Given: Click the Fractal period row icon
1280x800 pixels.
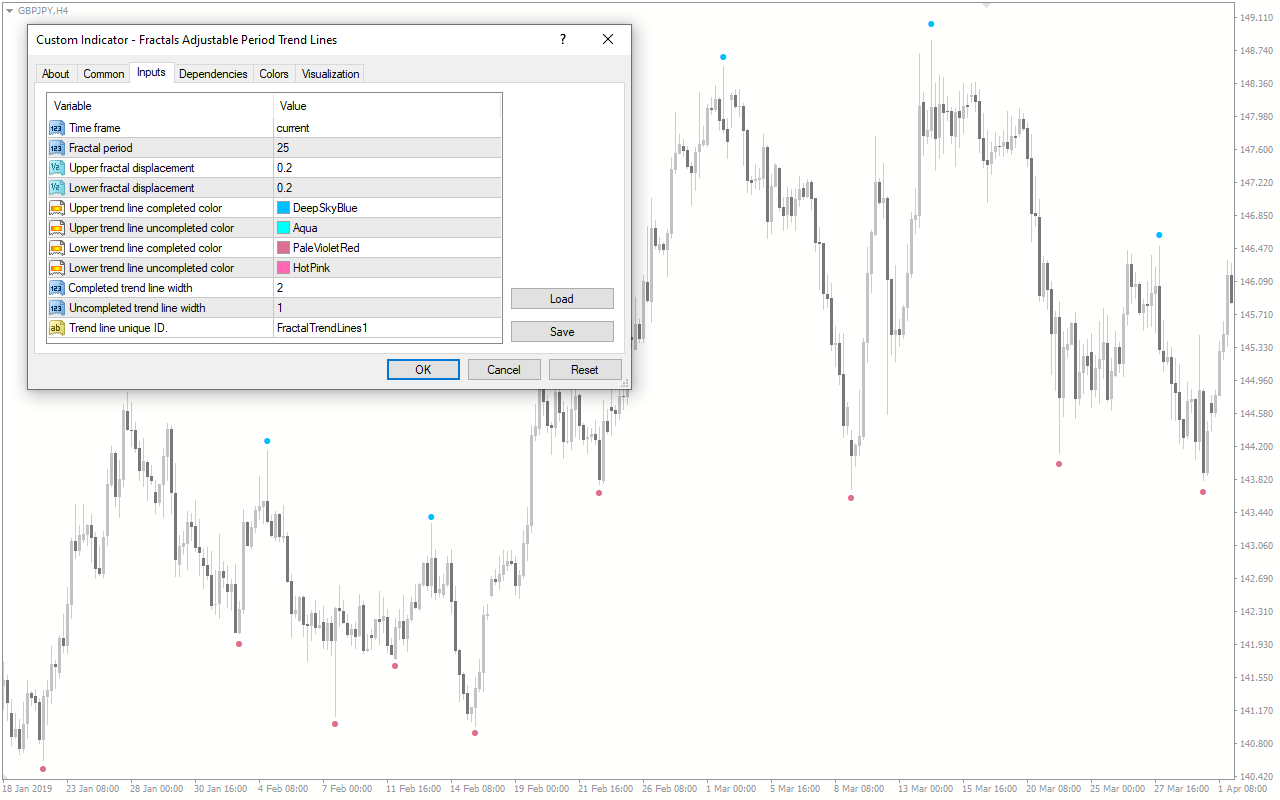Looking at the screenshot, I should 57,148.
